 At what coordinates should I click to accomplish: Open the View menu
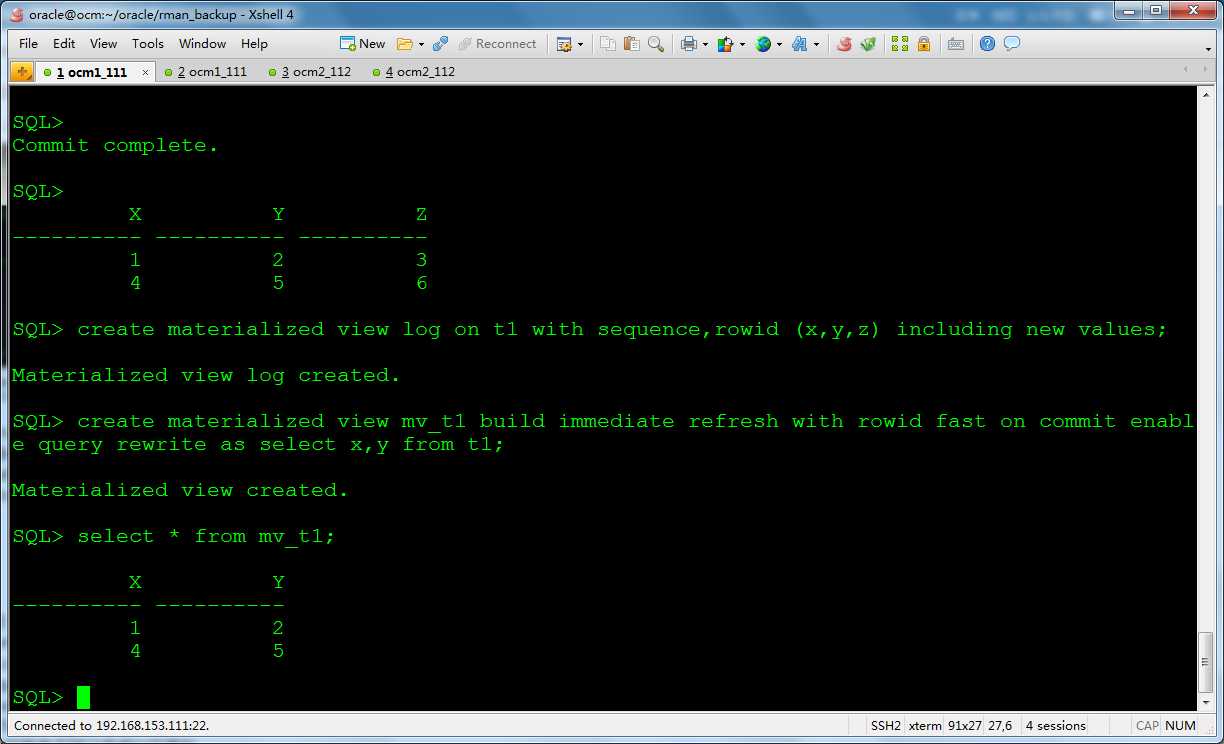coord(103,44)
